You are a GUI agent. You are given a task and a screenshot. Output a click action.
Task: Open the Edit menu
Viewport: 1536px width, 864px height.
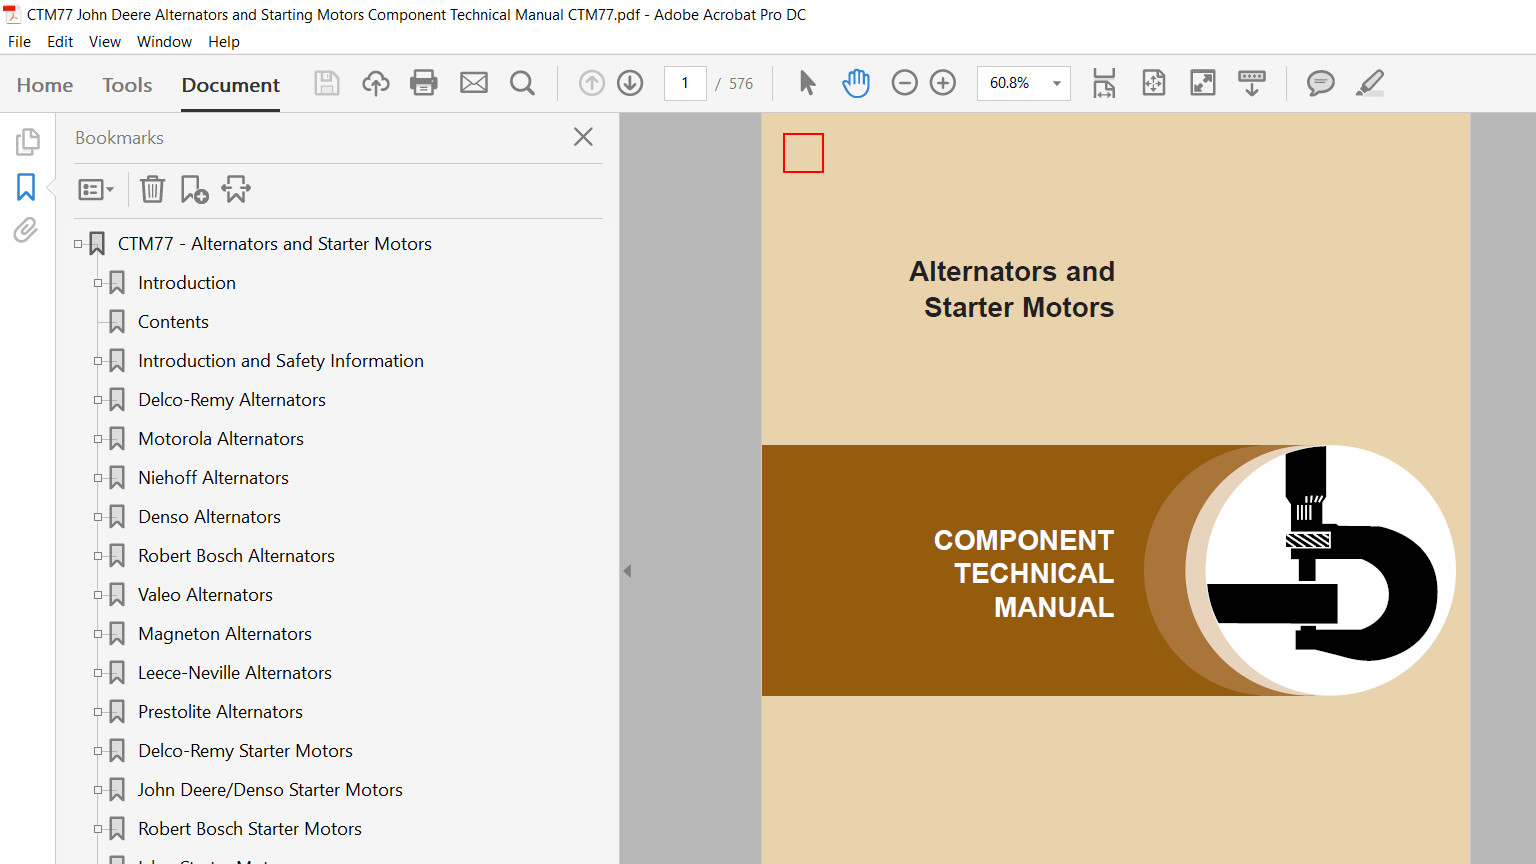[60, 42]
